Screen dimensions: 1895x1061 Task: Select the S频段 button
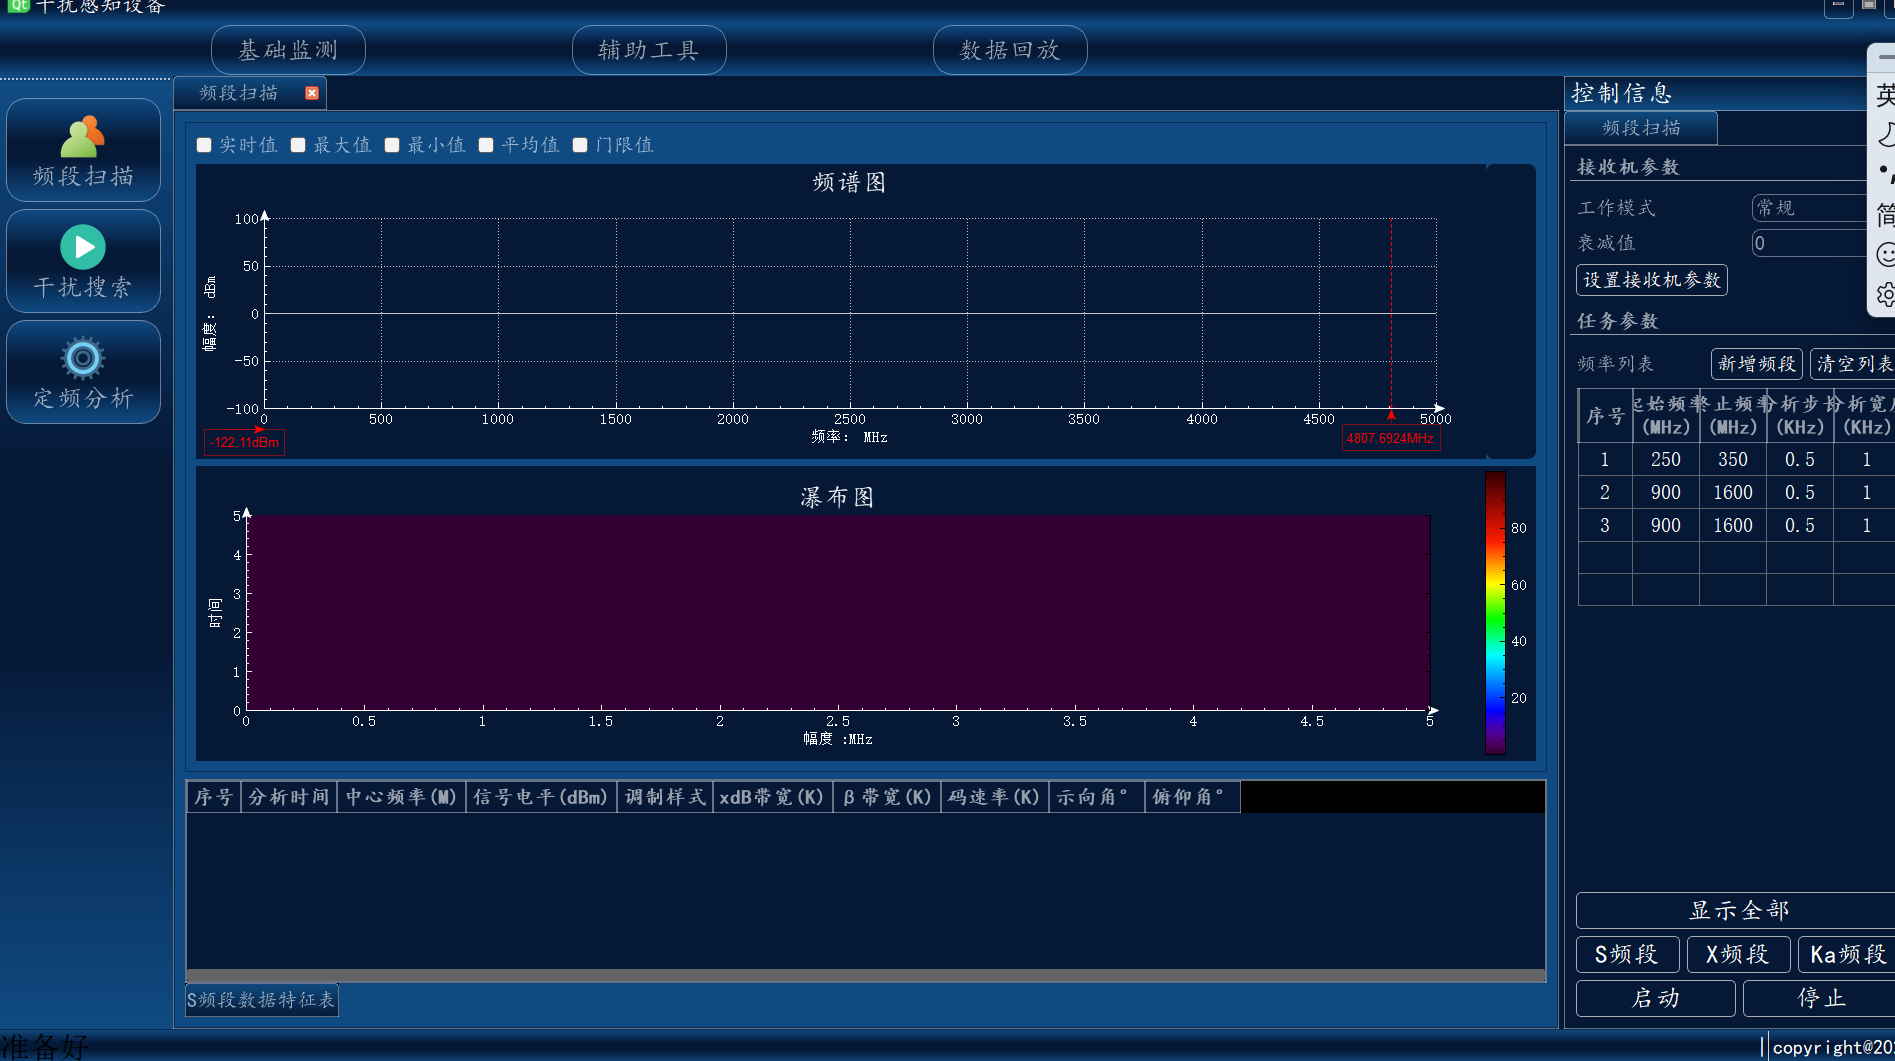coord(1627,955)
